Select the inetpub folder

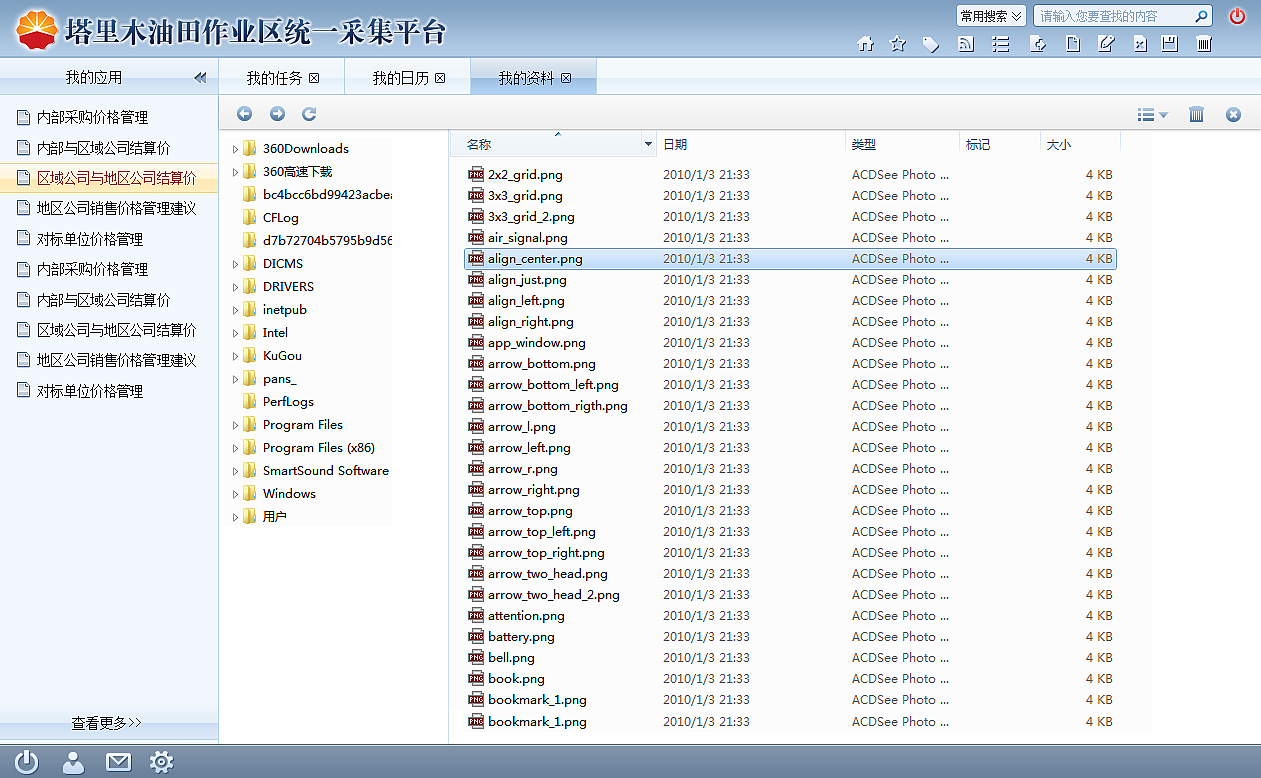(x=284, y=310)
